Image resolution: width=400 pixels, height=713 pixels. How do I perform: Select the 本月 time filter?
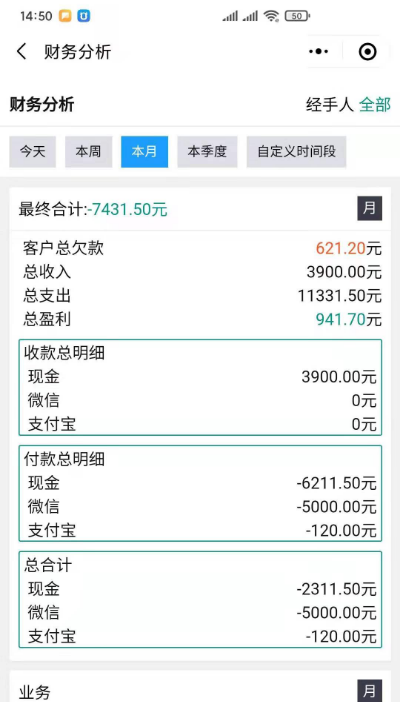(x=145, y=151)
